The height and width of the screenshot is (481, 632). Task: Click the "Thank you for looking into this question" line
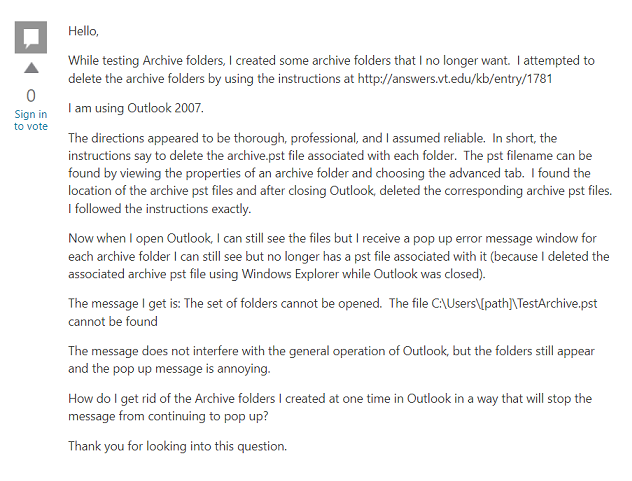pyautogui.click(x=177, y=446)
